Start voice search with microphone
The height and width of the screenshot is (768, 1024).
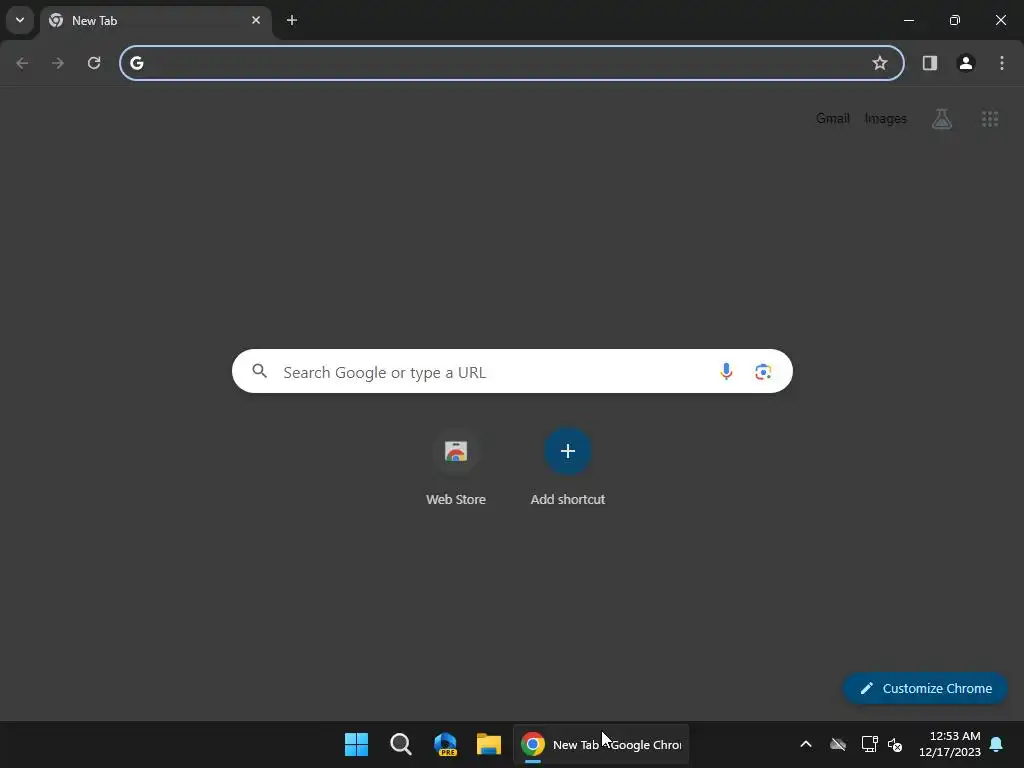[x=726, y=372]
